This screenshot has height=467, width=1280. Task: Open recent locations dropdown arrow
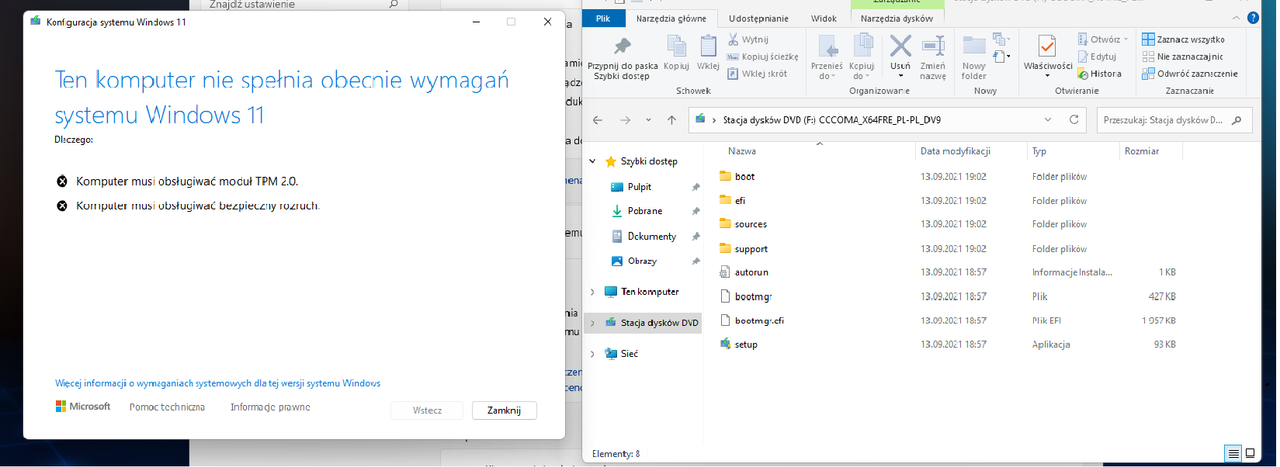pyautogui.click(x=648, y=120)
